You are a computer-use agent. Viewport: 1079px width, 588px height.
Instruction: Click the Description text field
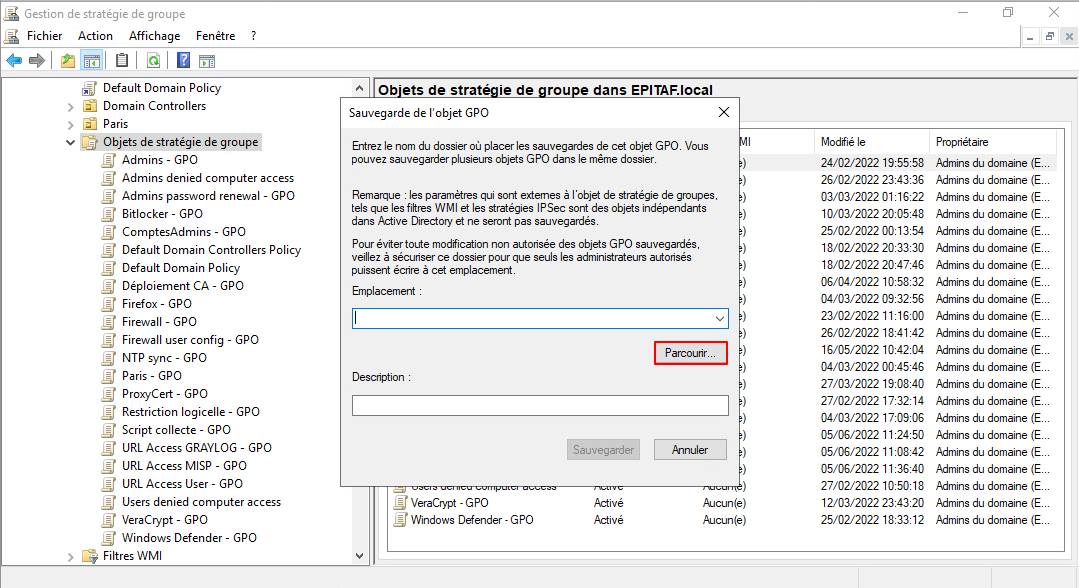pos(540,405)
